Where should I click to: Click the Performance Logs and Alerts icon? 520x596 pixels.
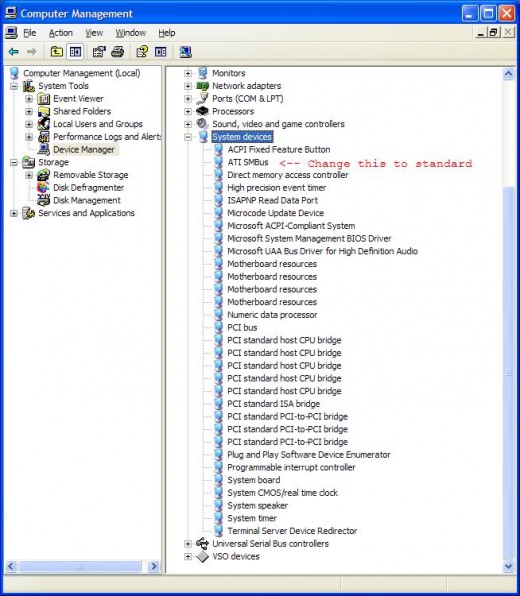coord(44,137)
